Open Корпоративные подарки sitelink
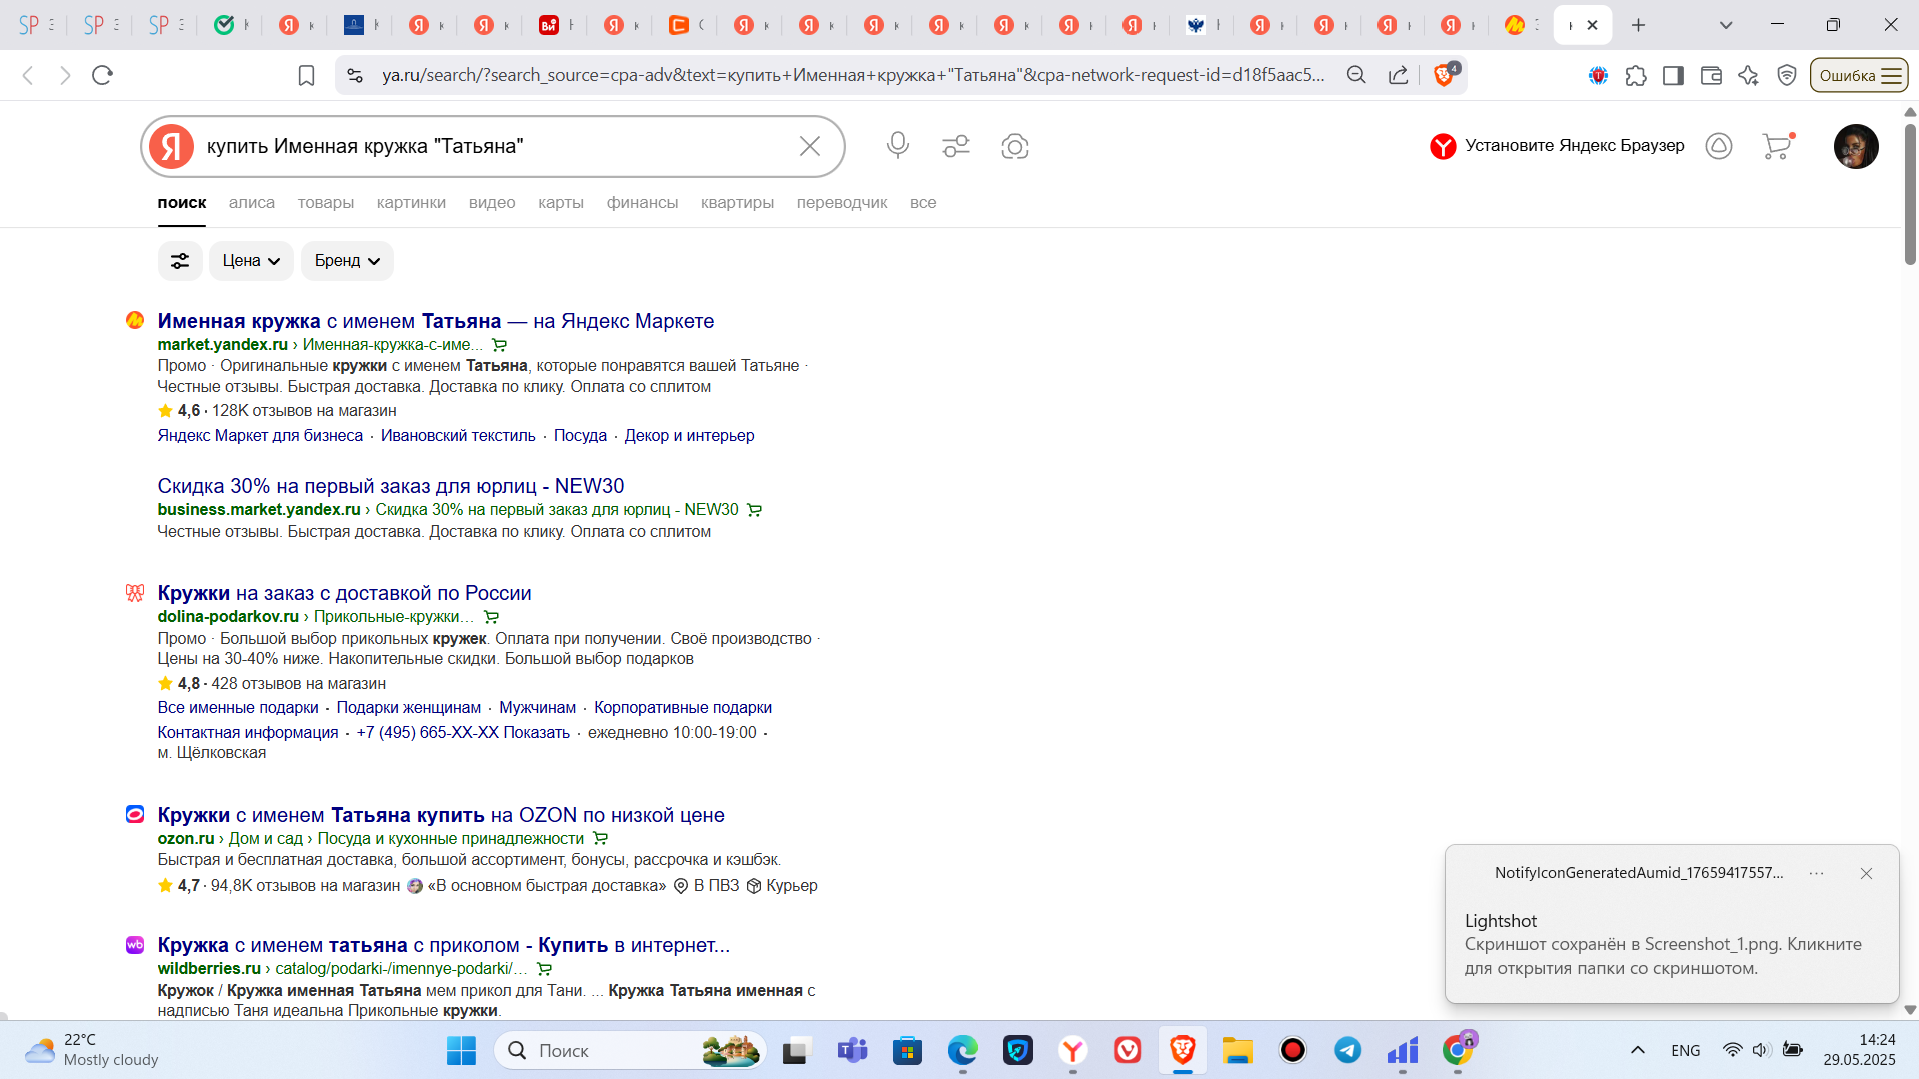 [683, 707]
